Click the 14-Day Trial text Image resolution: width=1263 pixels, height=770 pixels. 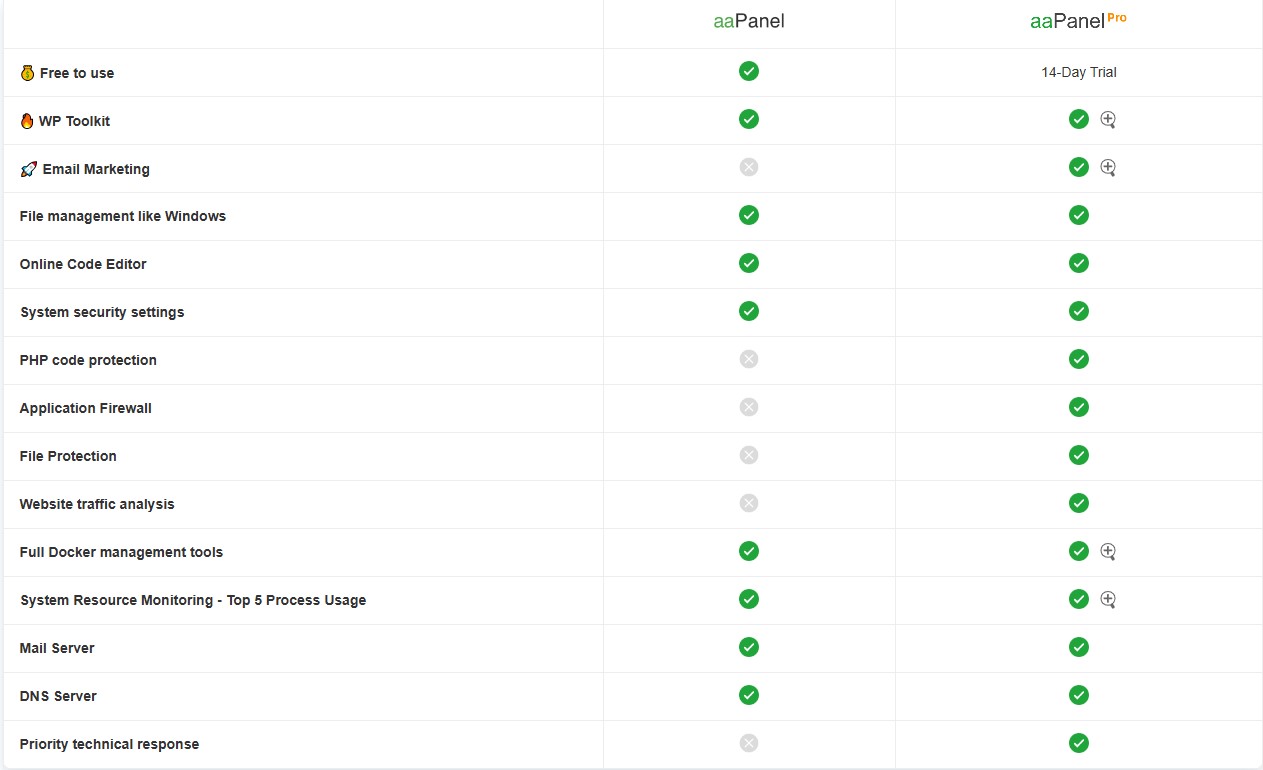click(x=1079, y=72)
